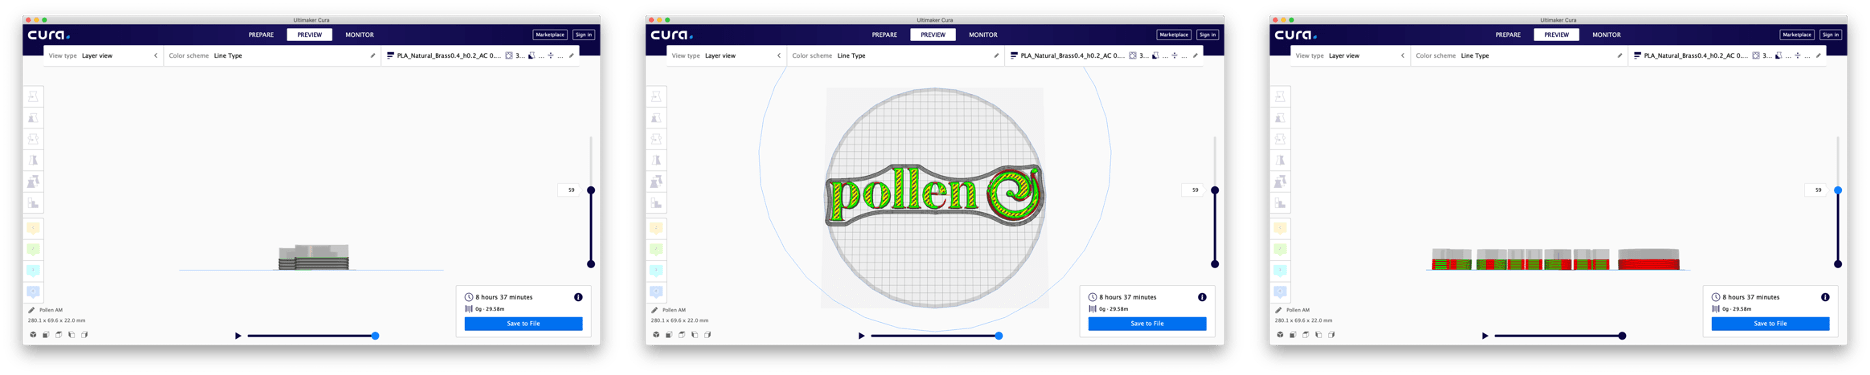The height and width of the screenshot is (375, 1870).
Task: Select Scale tool in left Cura window
Action: point(33,118)
